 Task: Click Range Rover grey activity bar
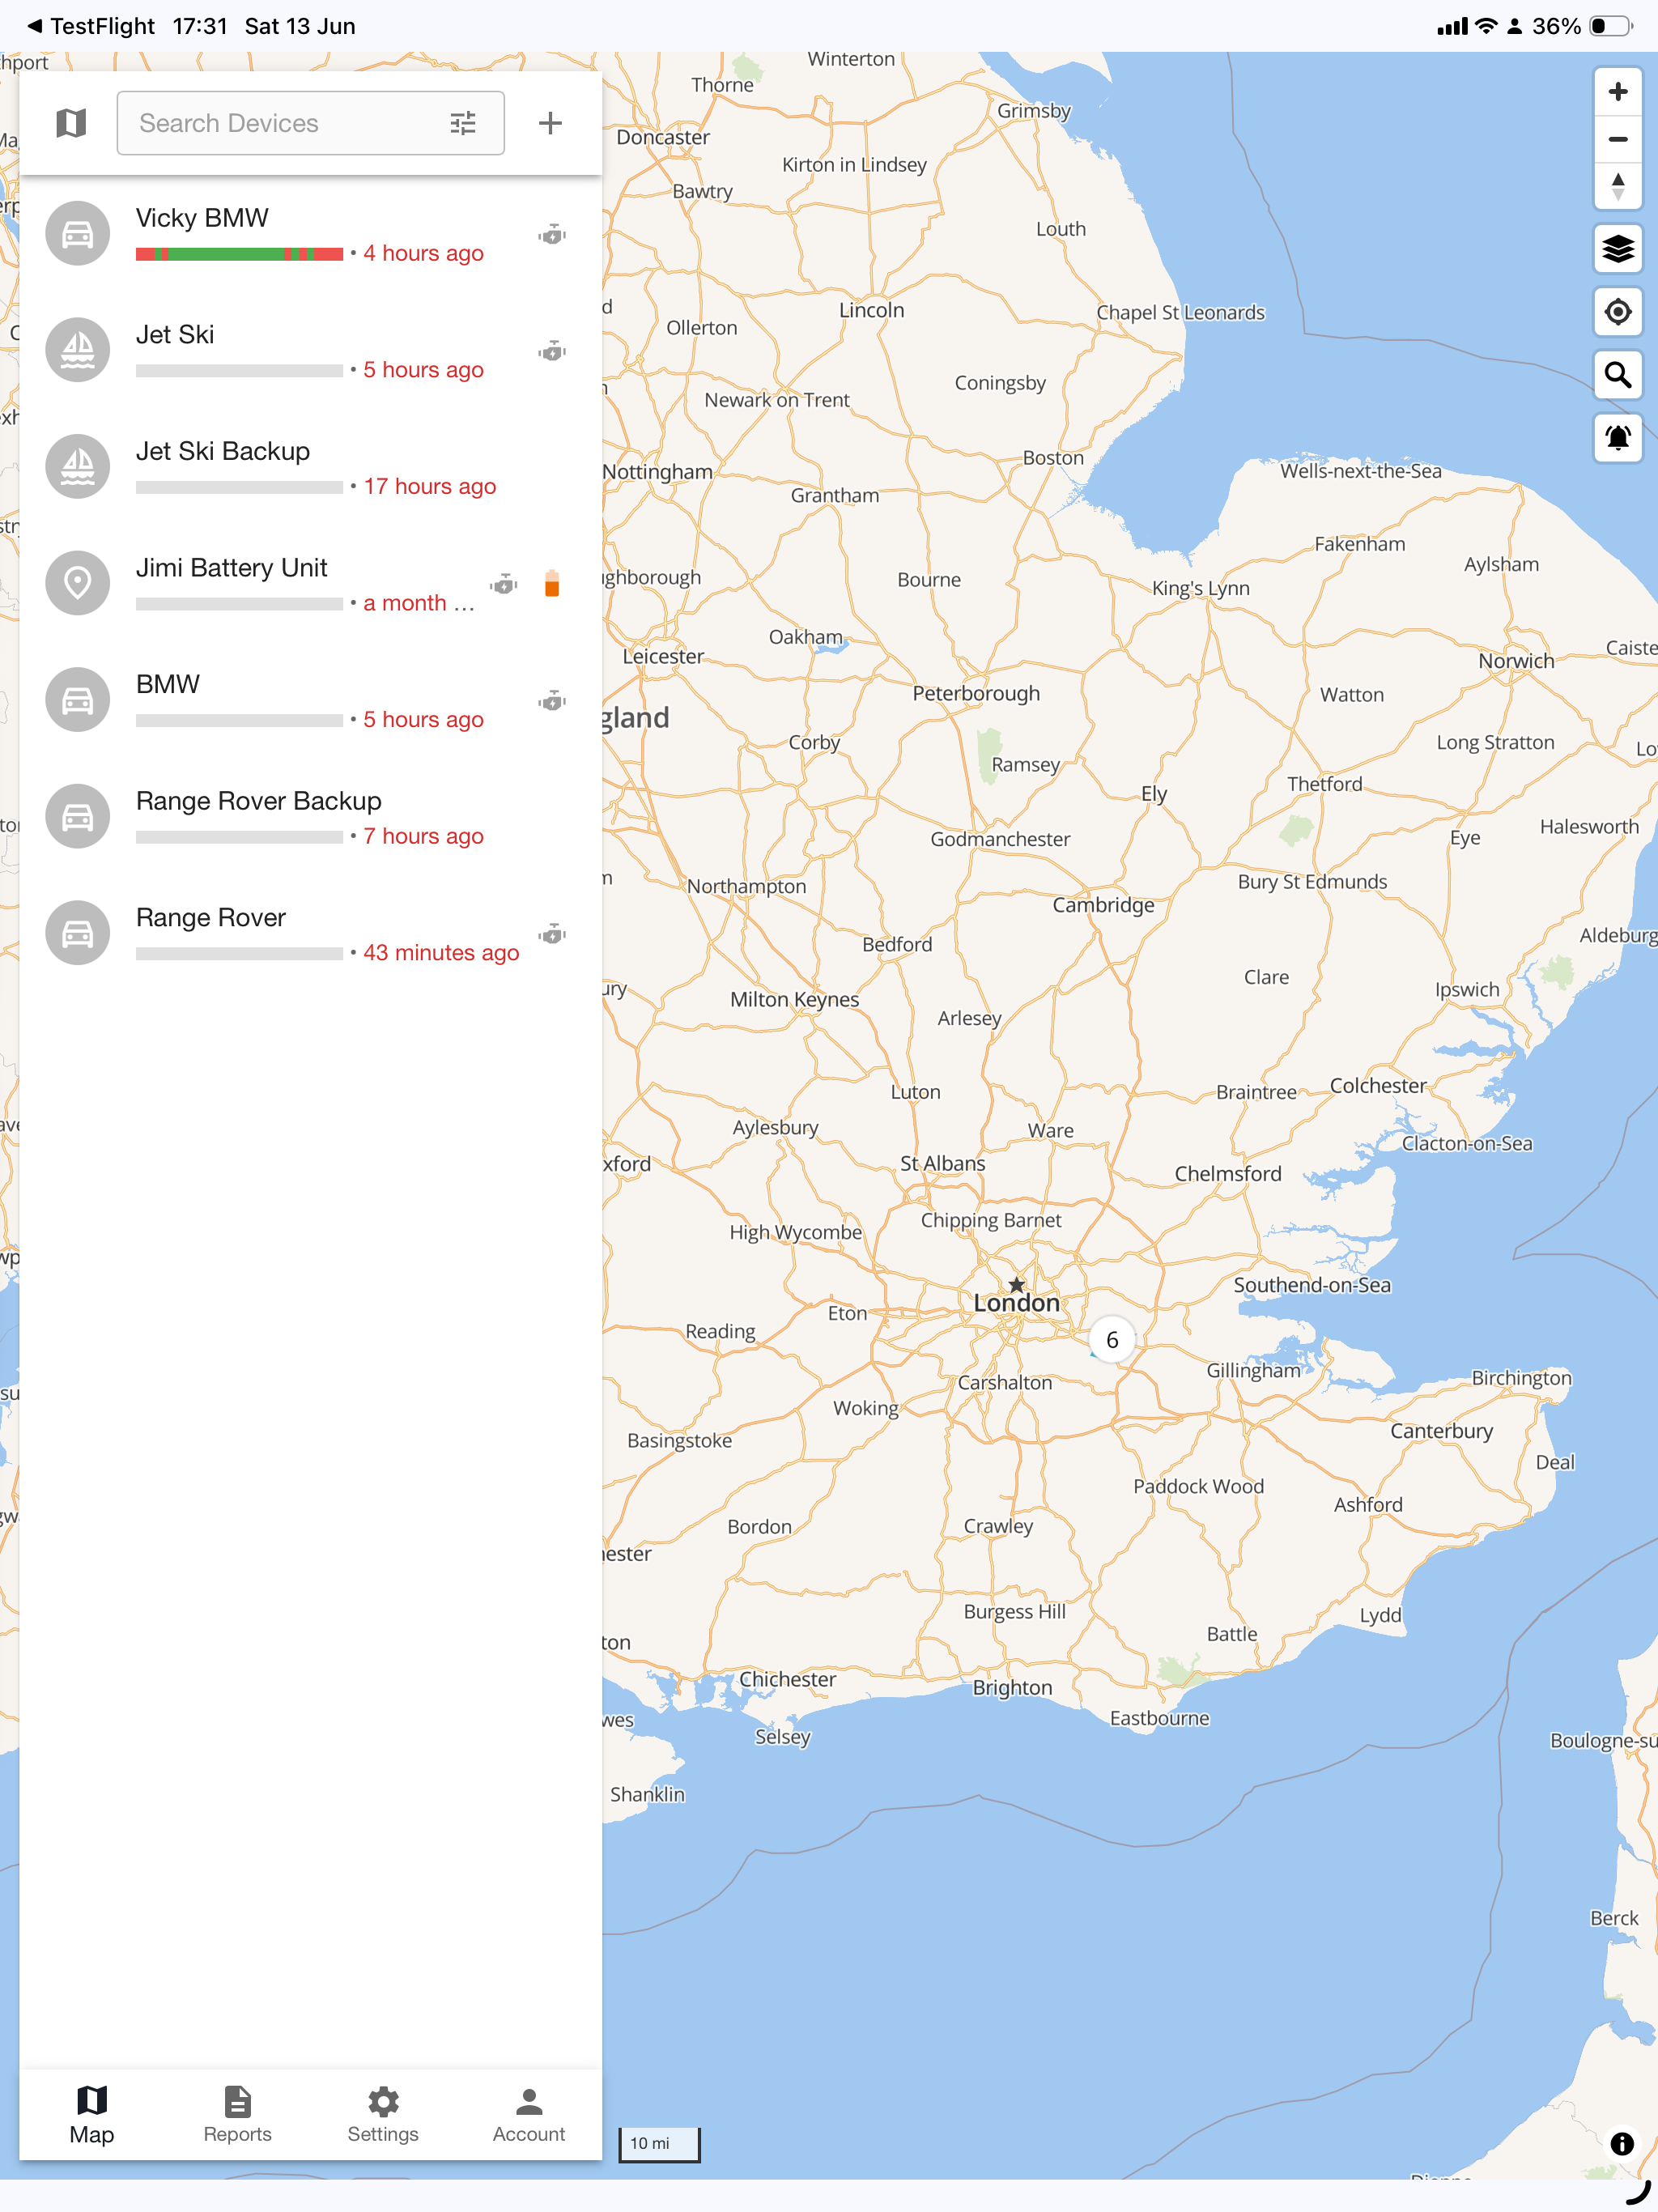point(239,953)
